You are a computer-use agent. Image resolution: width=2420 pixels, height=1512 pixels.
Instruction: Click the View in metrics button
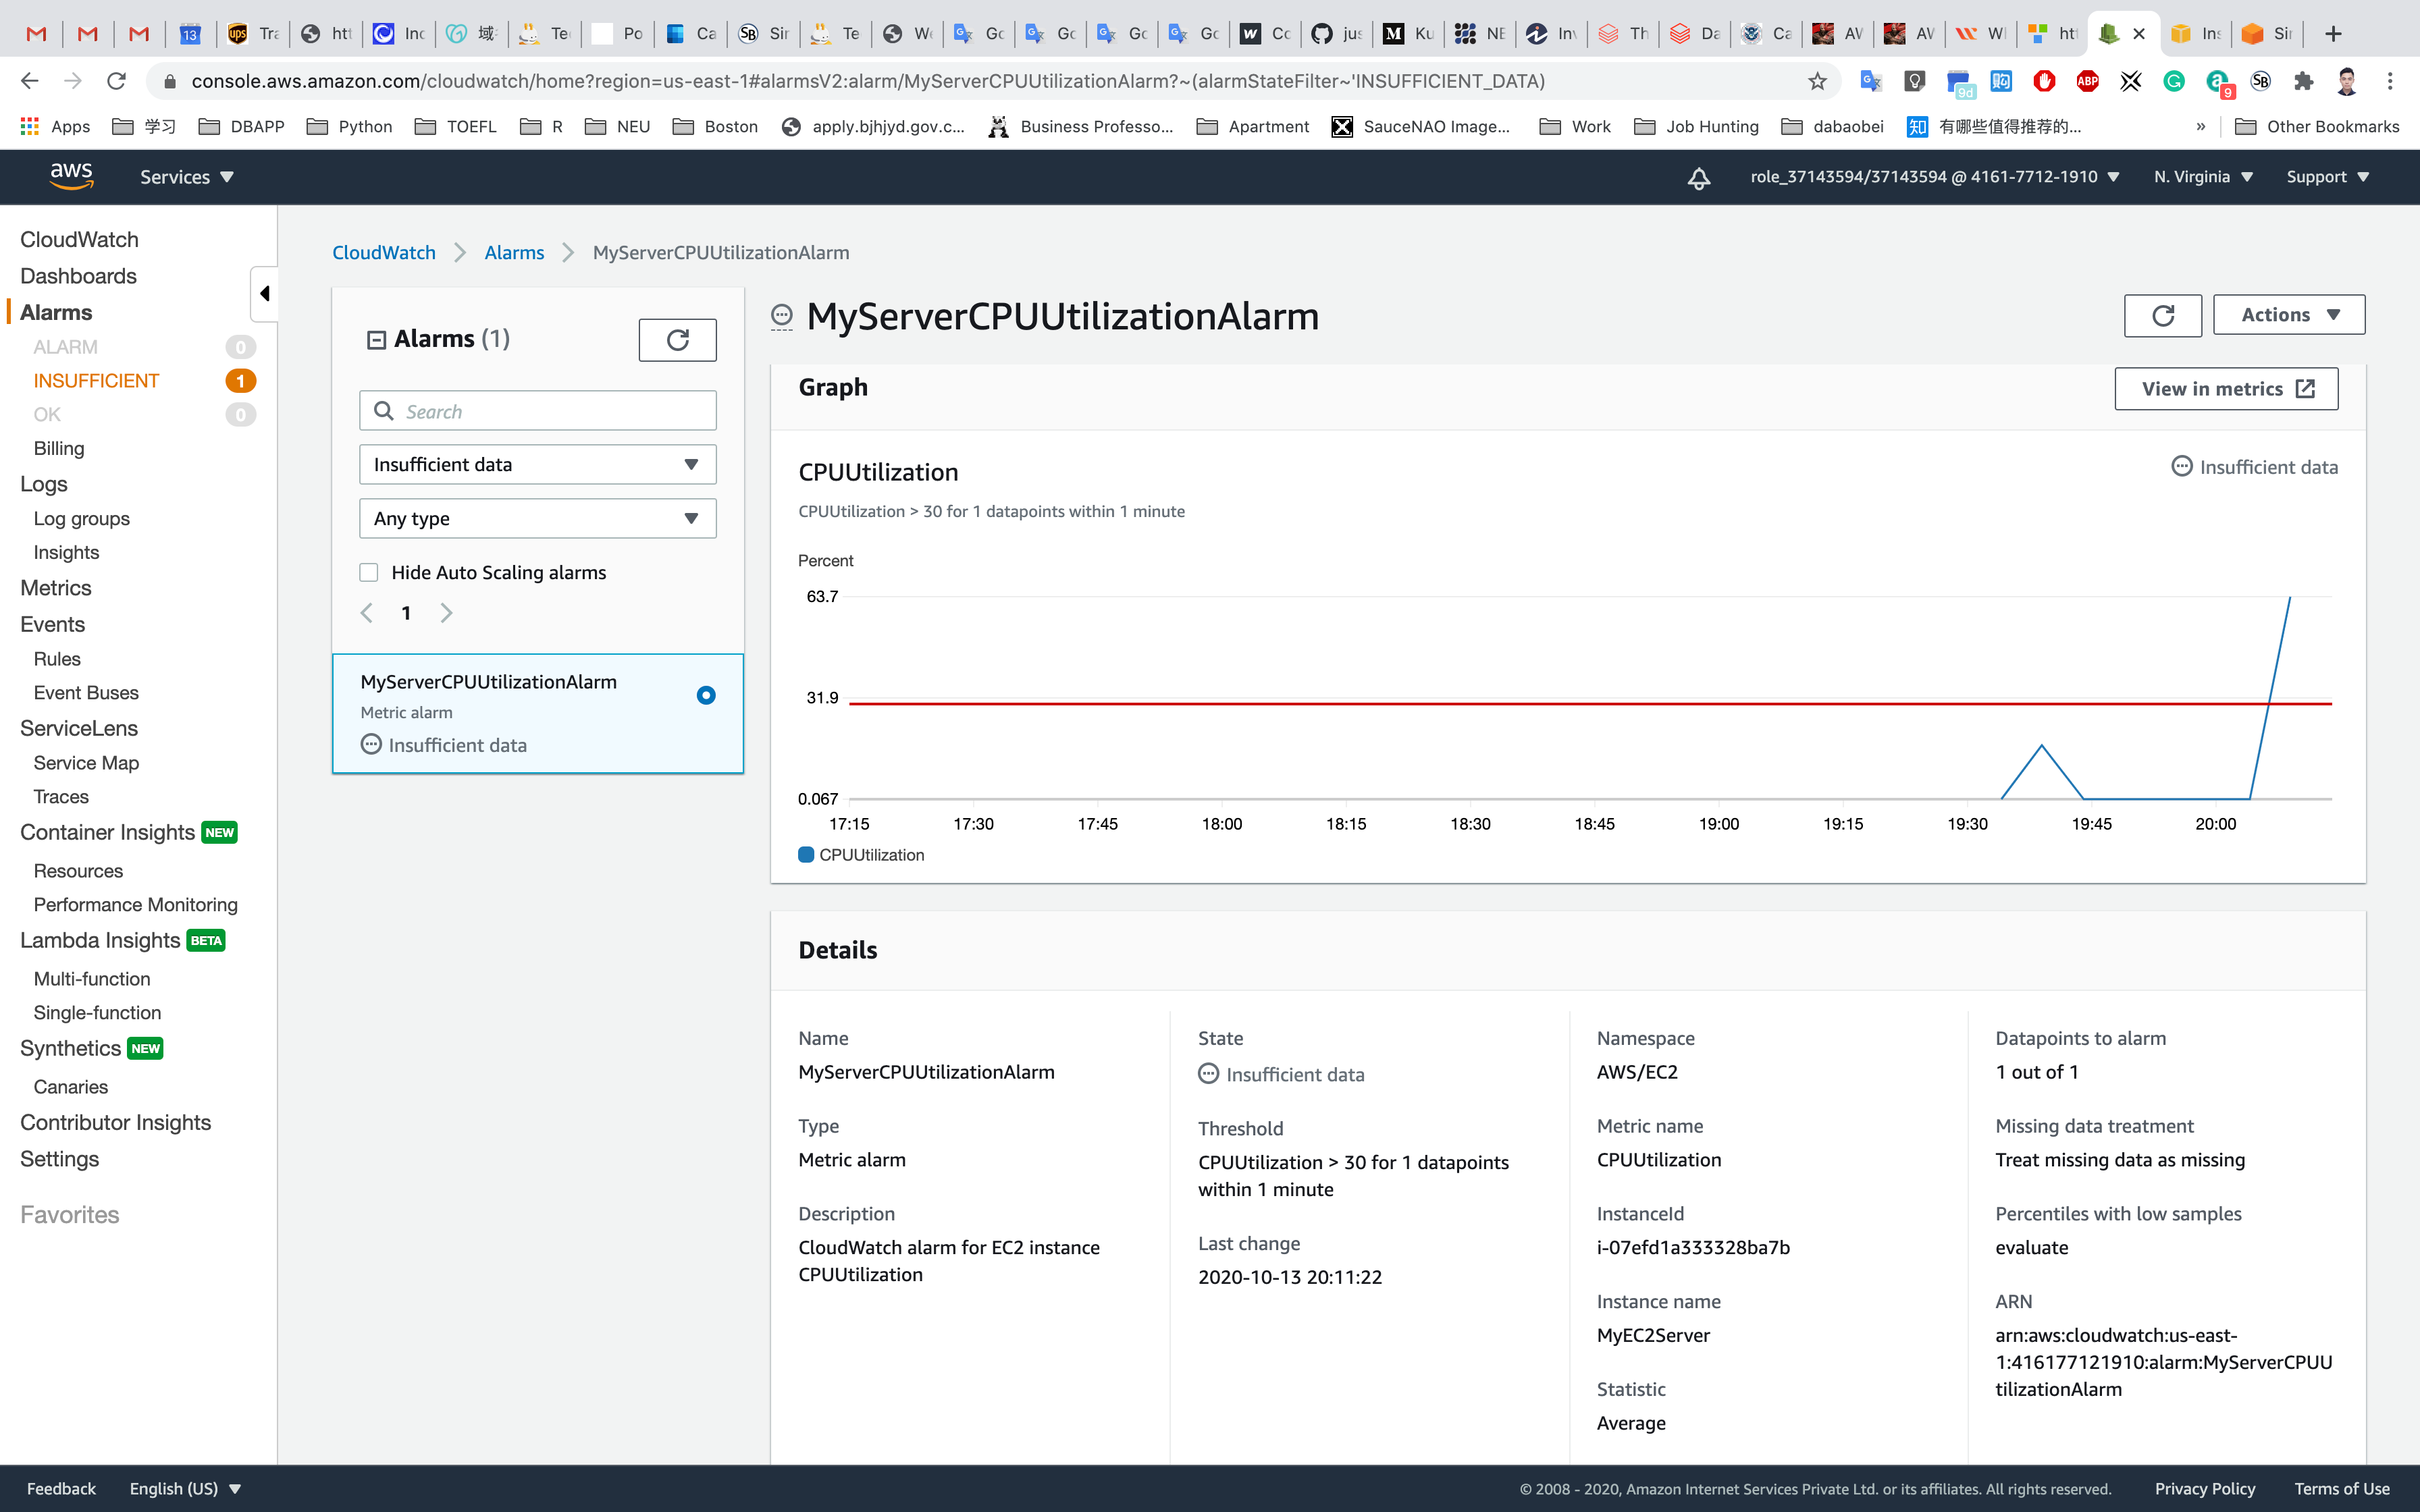point(2226,389)
